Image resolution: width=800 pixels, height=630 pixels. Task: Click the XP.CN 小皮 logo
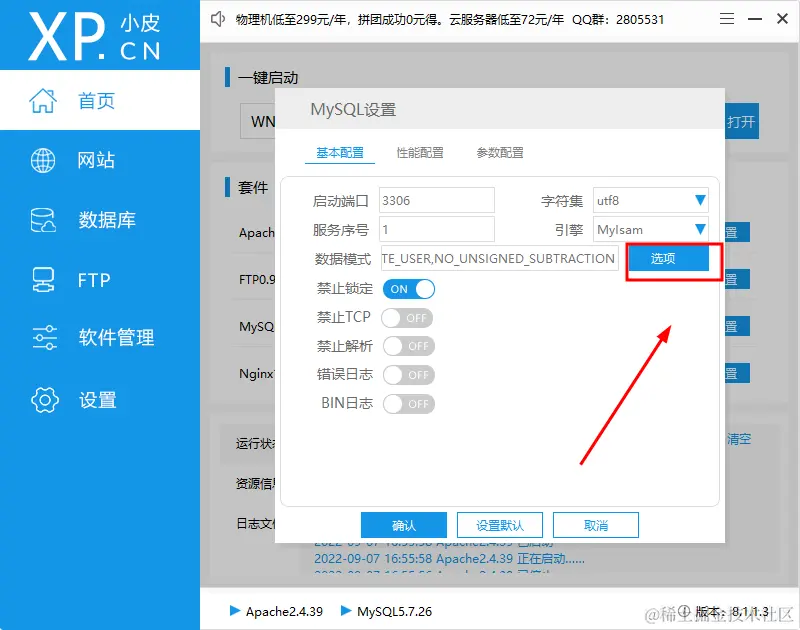[94, 36]
